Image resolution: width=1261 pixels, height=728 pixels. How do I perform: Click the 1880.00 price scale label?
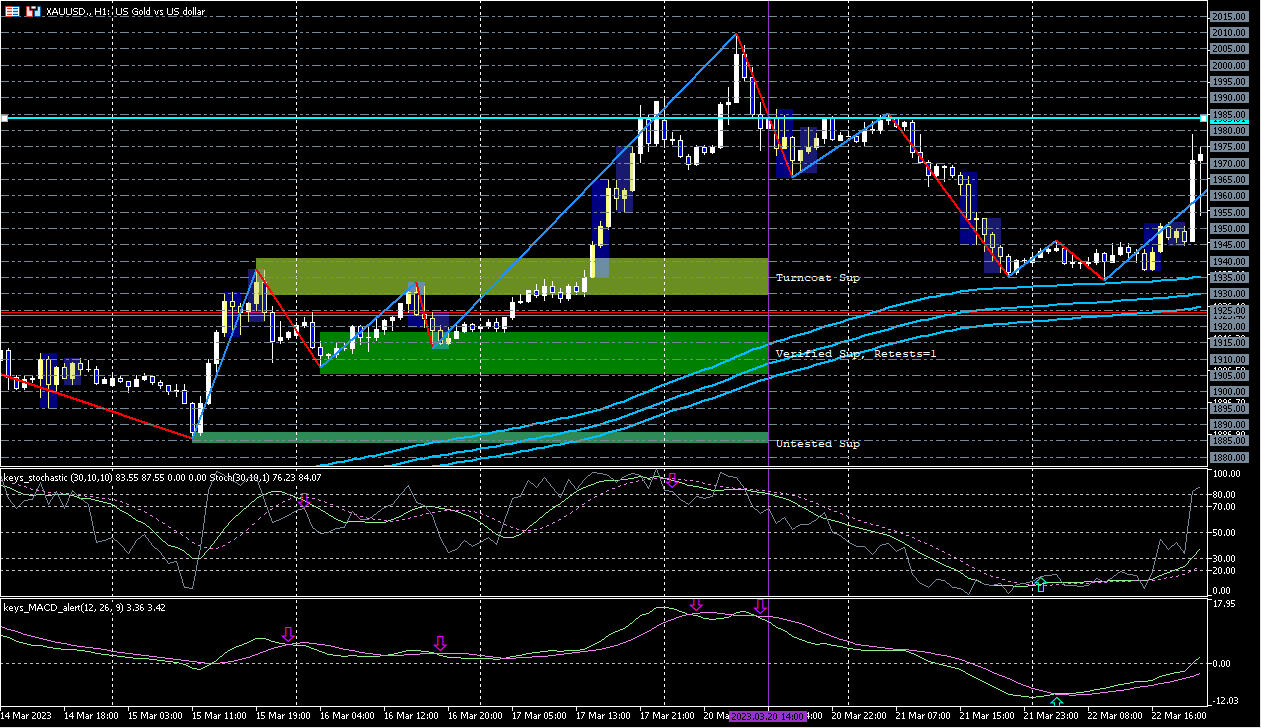click(x=1228, y=458)
